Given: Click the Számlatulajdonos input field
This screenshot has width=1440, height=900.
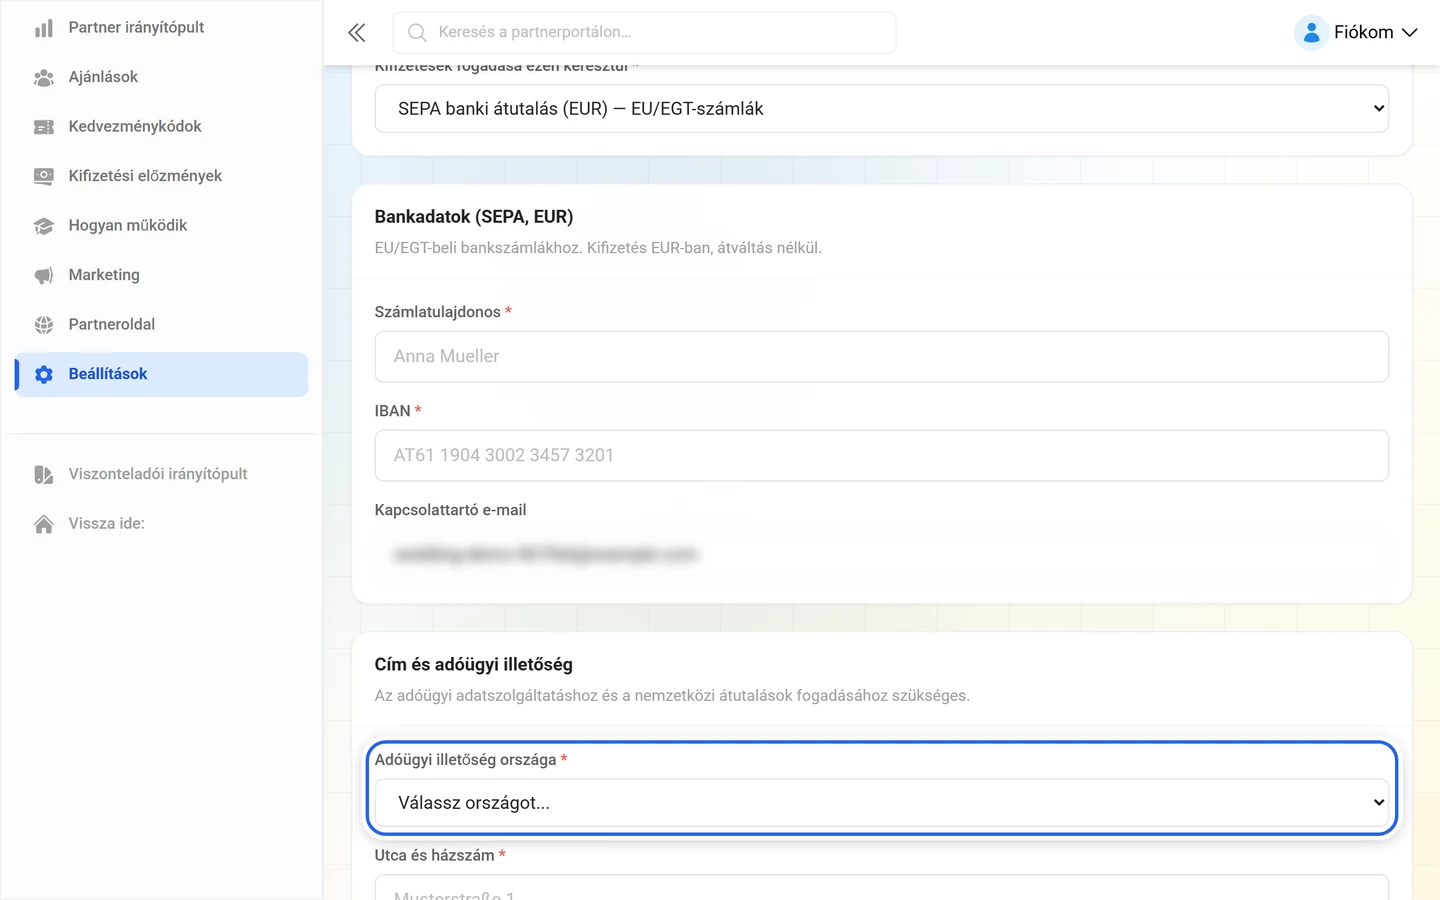Looking at the screenshot, I should tap(882, 357).
